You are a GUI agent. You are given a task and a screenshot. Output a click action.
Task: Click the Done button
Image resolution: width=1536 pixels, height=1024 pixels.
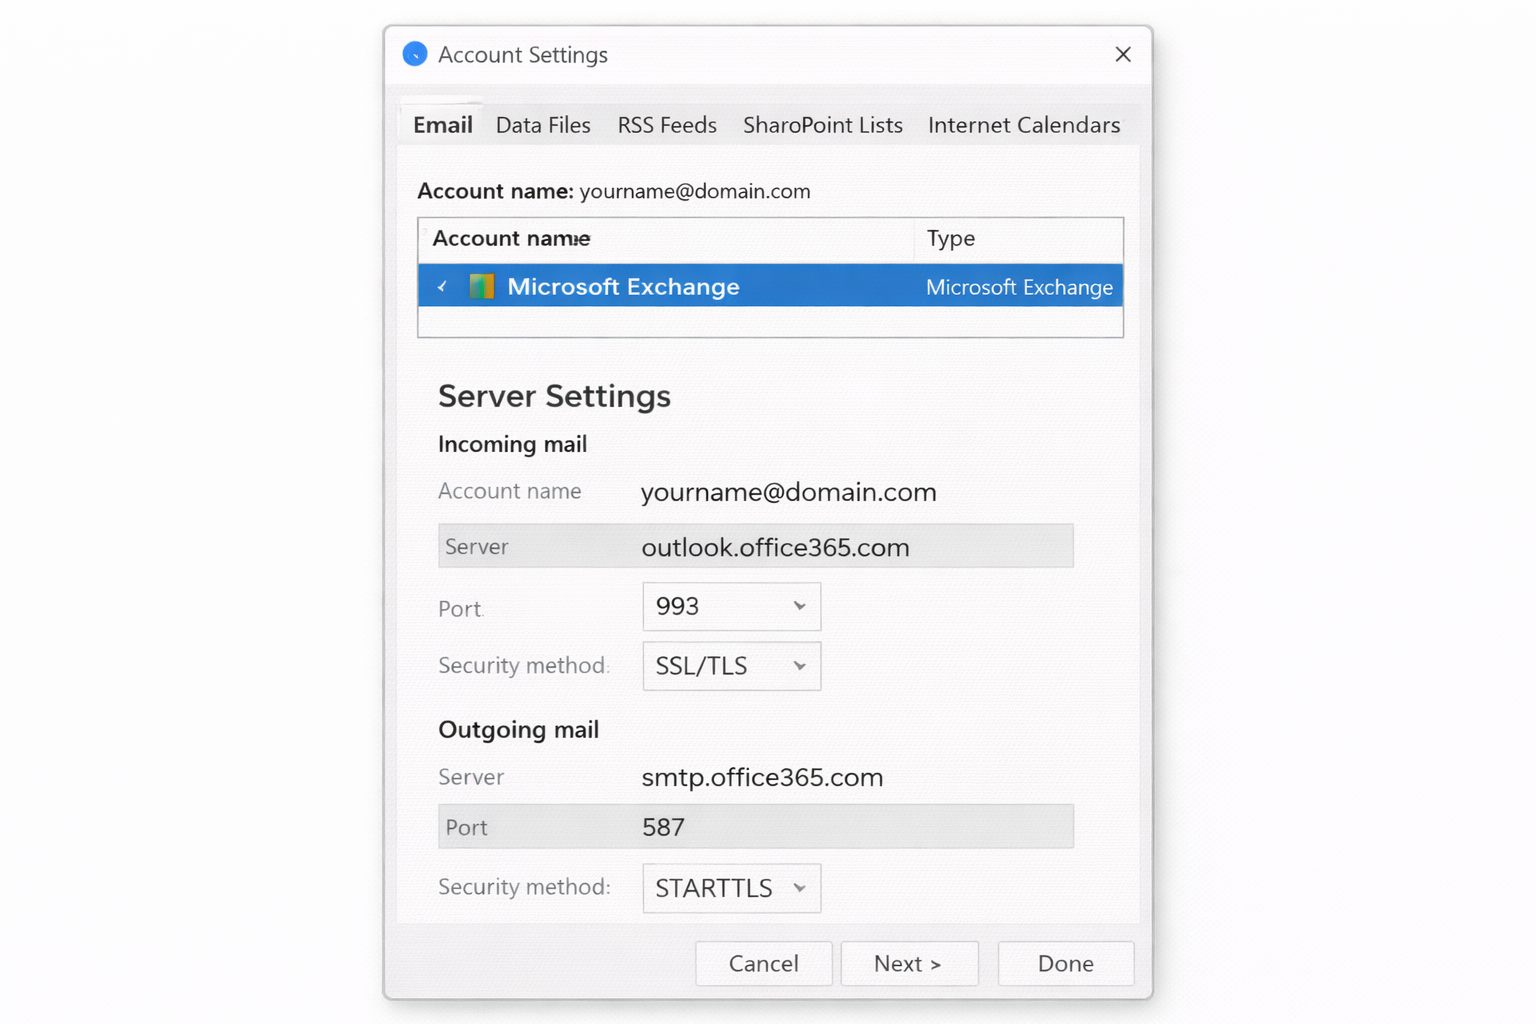(x=1065, y=963)
